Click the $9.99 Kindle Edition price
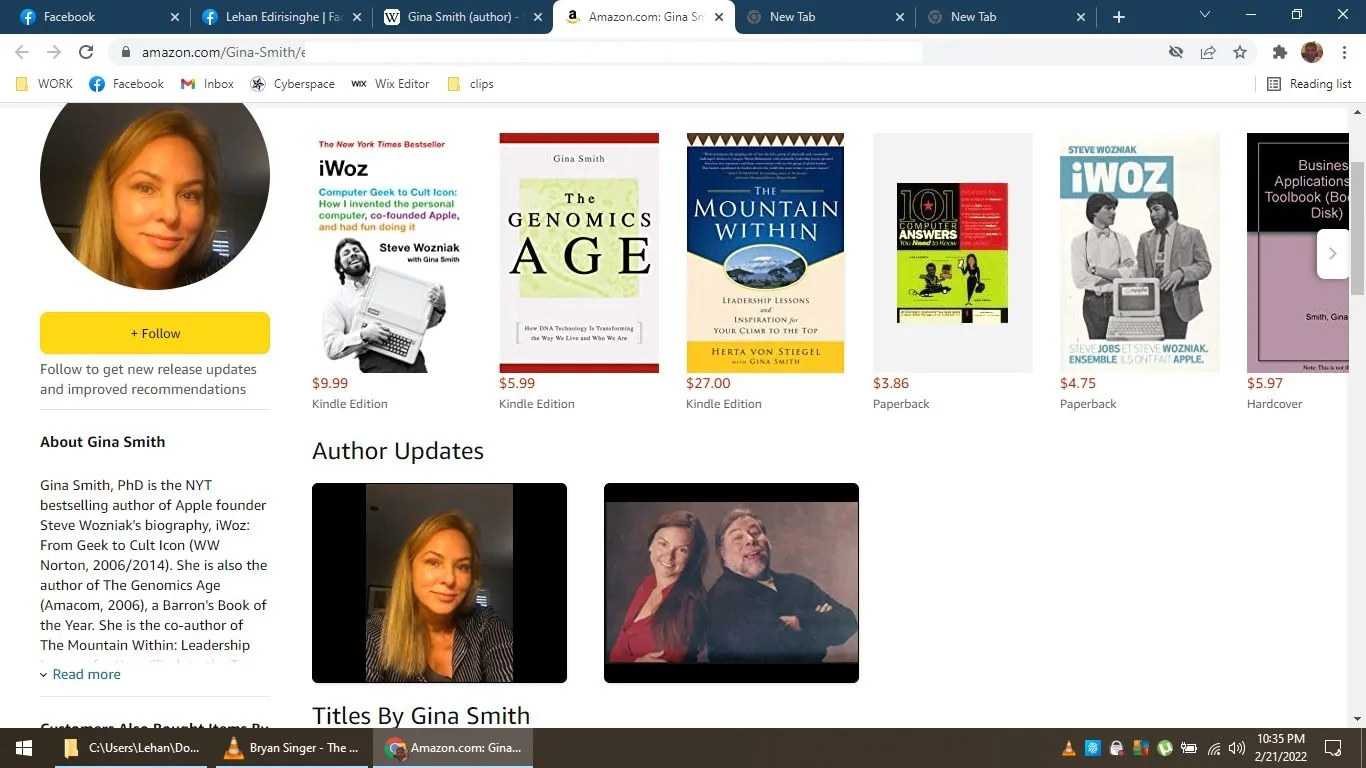The width and height of the screenshot is (1366, 768). pos(330,383)
